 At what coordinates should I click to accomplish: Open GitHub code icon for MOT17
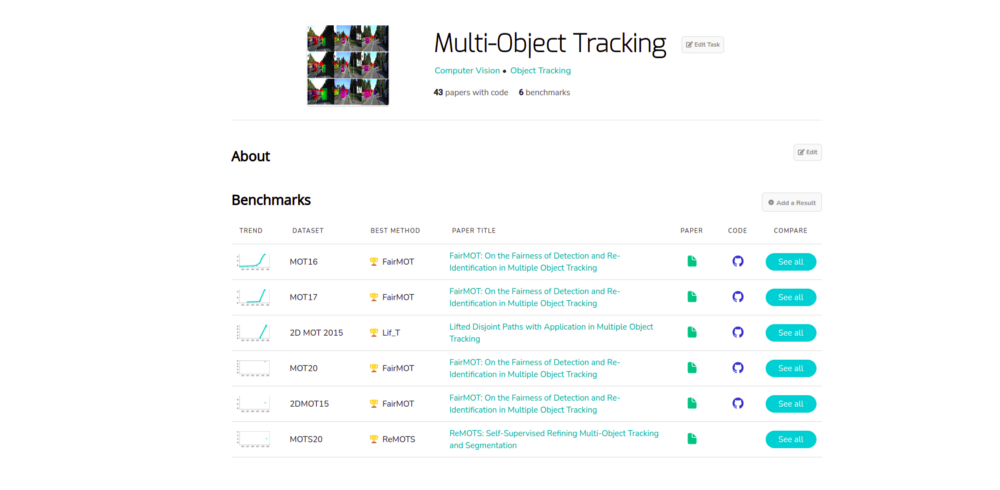(738, 297)
